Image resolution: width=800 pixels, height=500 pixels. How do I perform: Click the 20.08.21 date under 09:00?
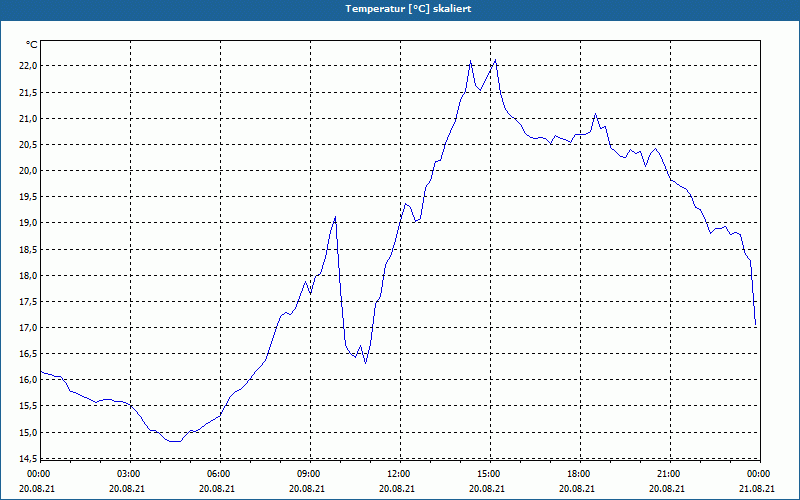[307, 488]
